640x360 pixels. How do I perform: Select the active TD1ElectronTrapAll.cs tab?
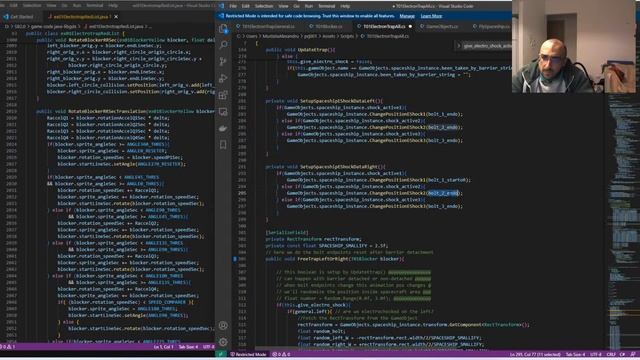[x=384, y=27]
